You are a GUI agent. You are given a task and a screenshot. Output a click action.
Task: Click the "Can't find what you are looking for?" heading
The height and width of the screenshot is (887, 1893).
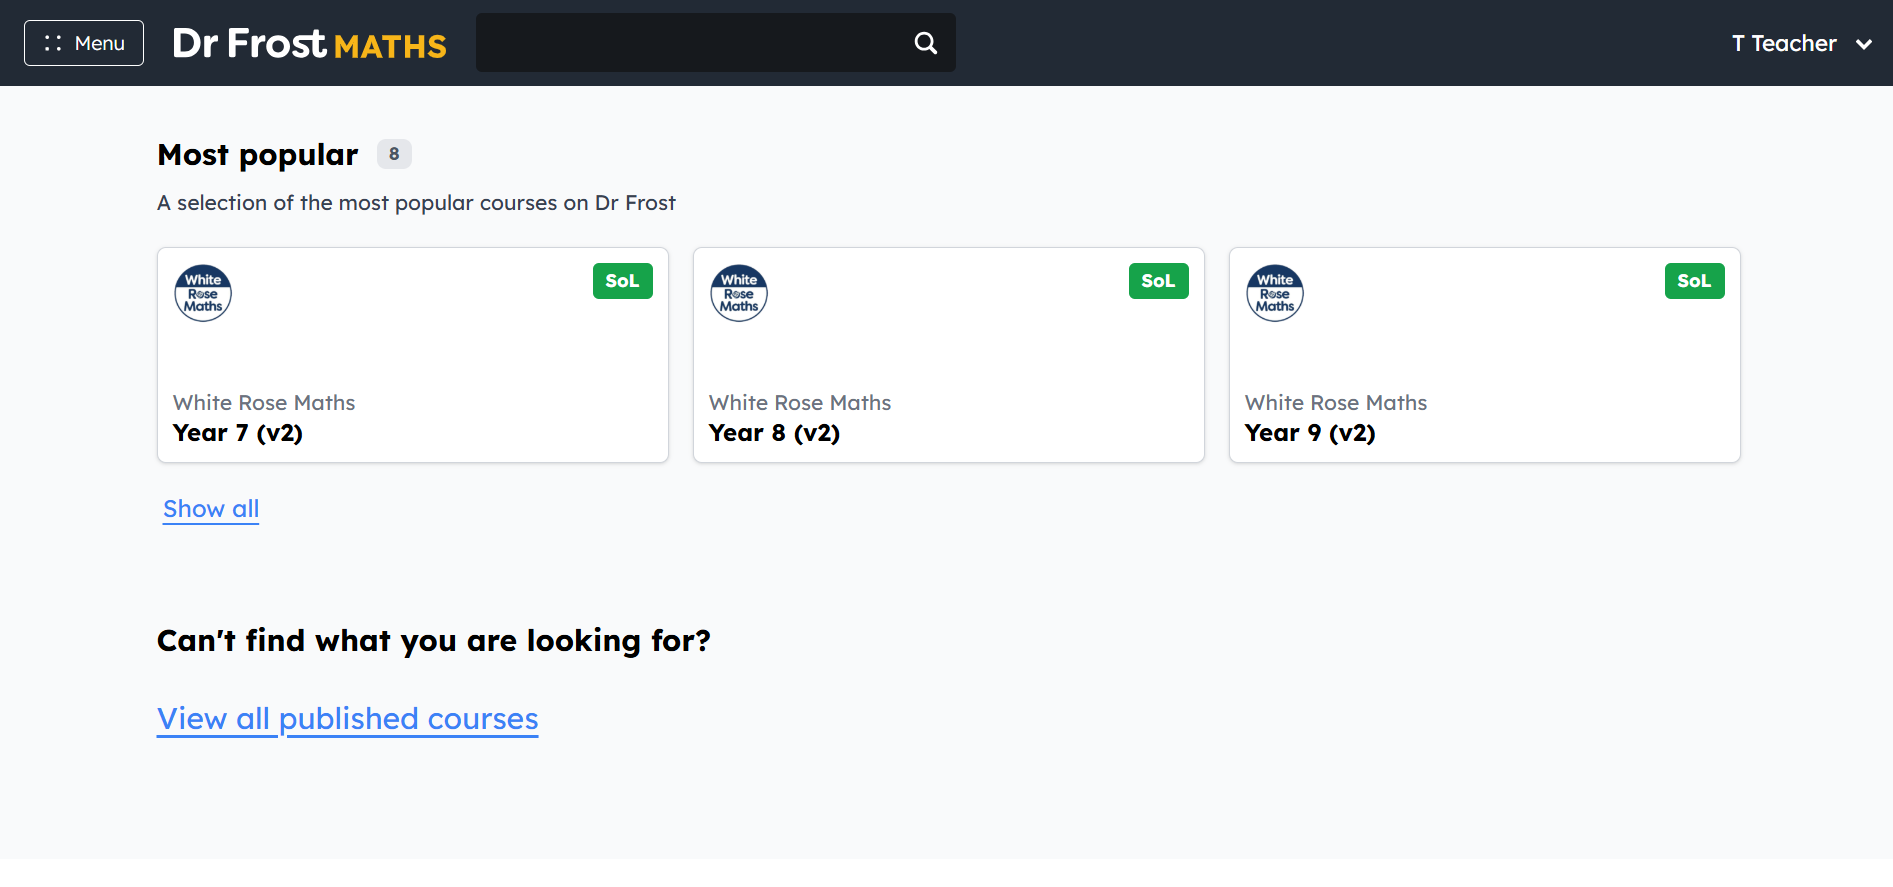[x=434, y=640]
